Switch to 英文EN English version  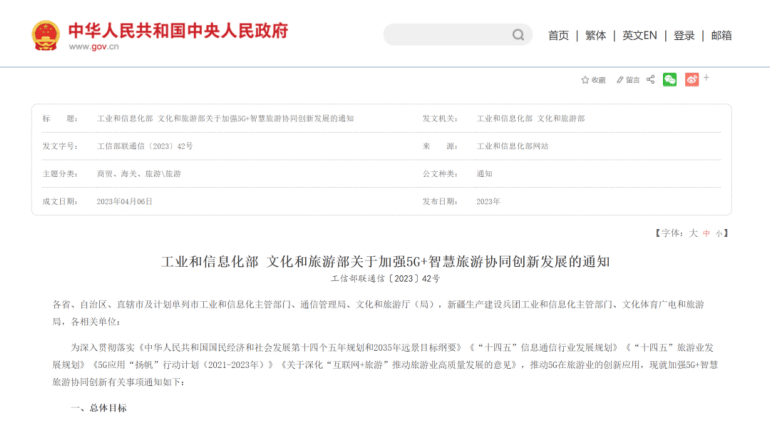pos(639,35)
